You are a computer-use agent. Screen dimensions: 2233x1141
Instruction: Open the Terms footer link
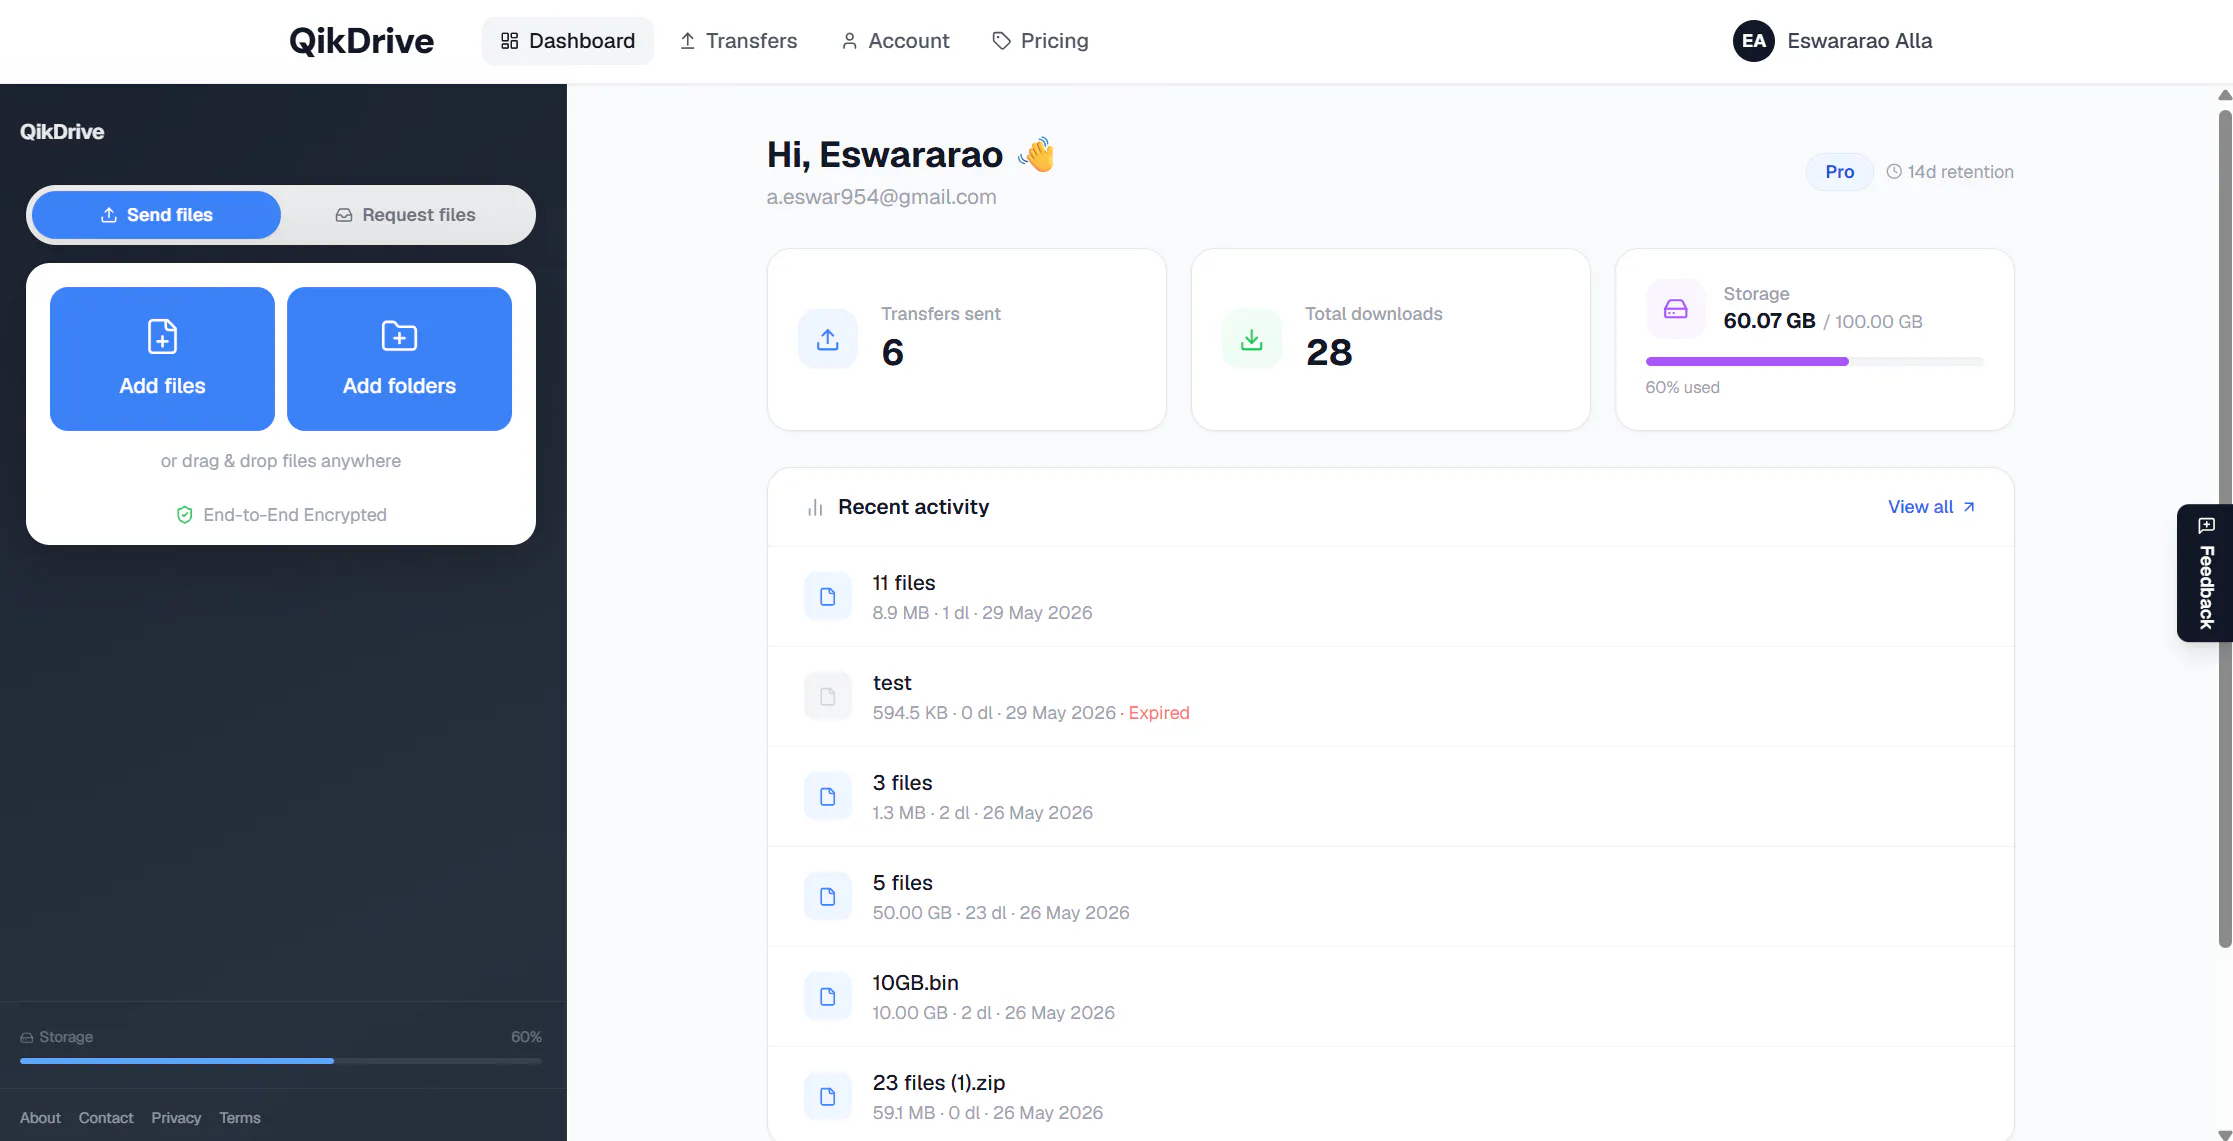point(240,1118)
